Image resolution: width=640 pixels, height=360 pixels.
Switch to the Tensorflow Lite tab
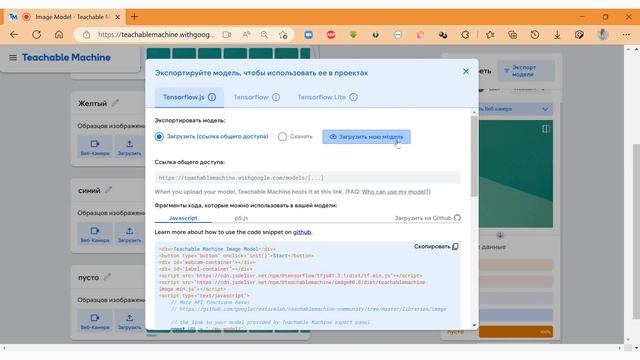click(321, 97)
